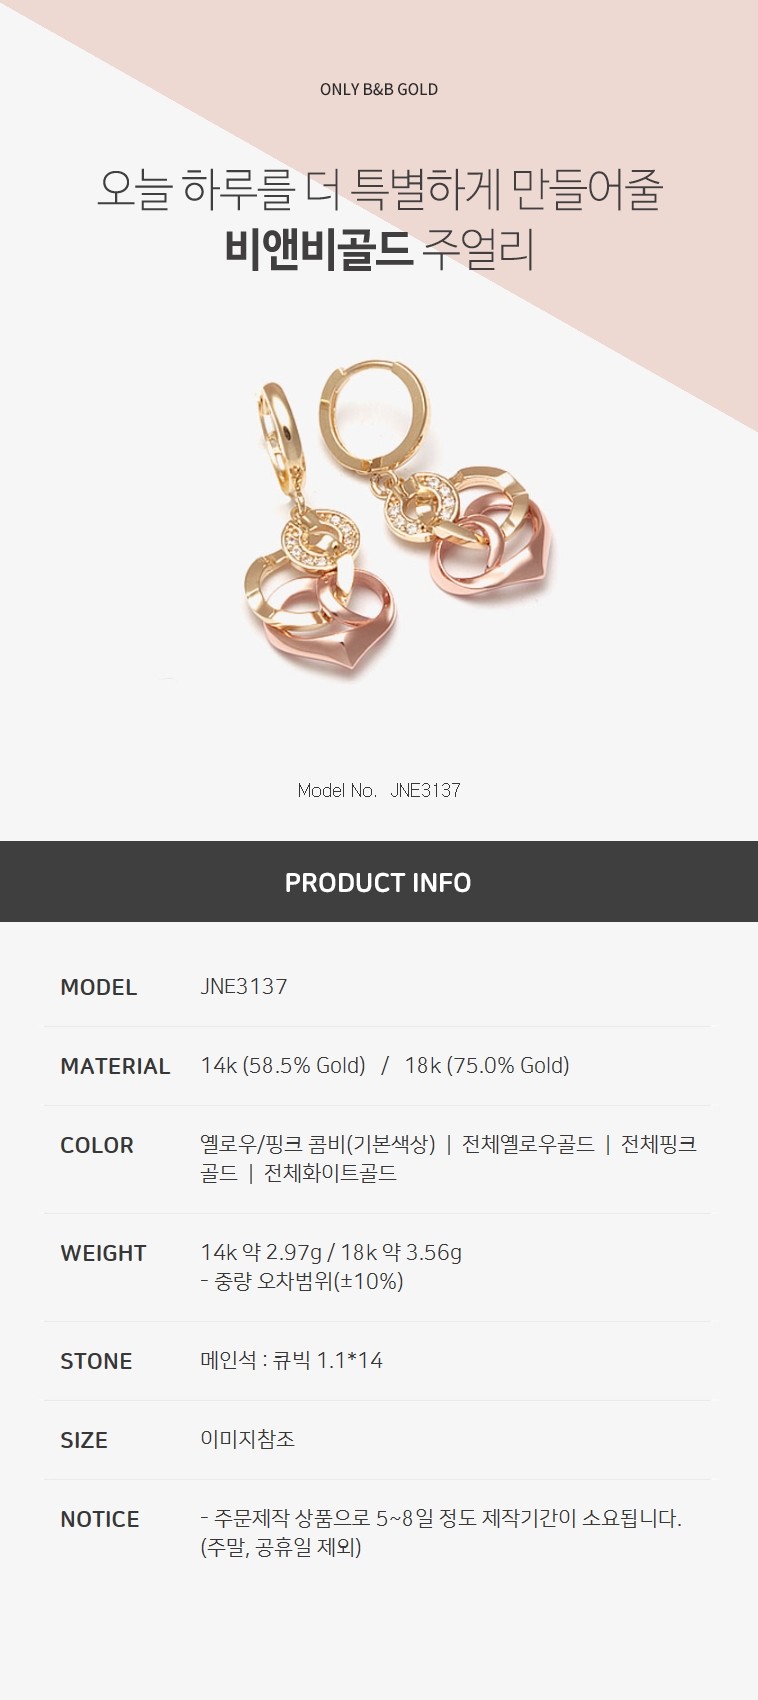Click the MATERIAL row label
Viewport: 758px width, 1700px height.
115,1066
